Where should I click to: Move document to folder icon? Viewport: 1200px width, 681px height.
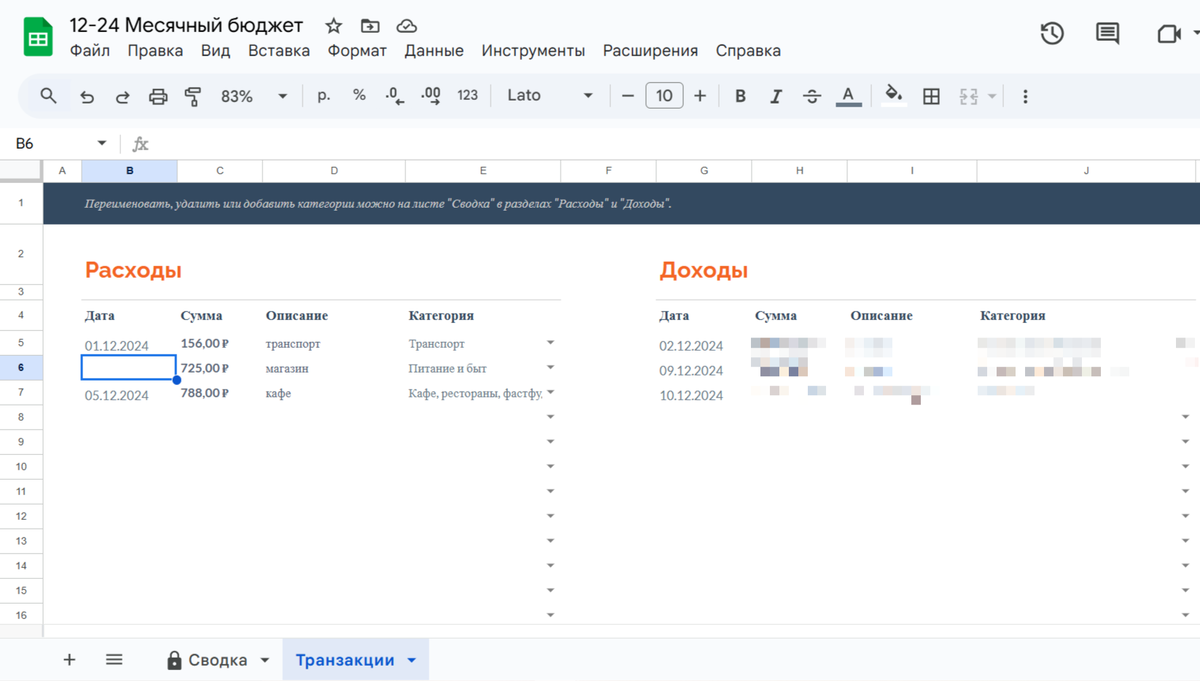tap(370, 26)
